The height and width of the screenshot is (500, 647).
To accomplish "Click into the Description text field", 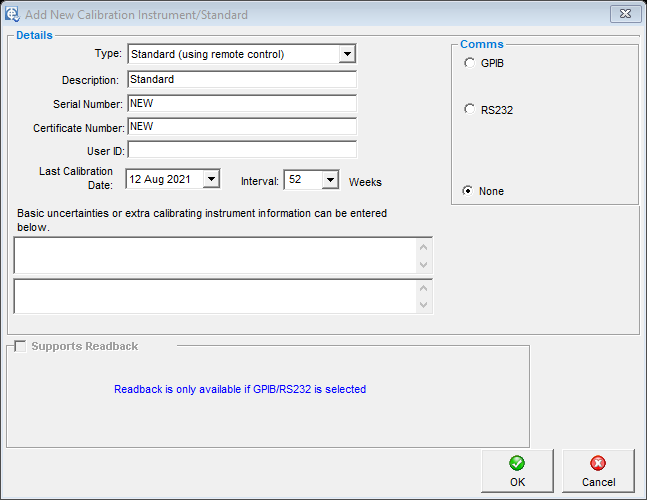I will tap(240, 79).
